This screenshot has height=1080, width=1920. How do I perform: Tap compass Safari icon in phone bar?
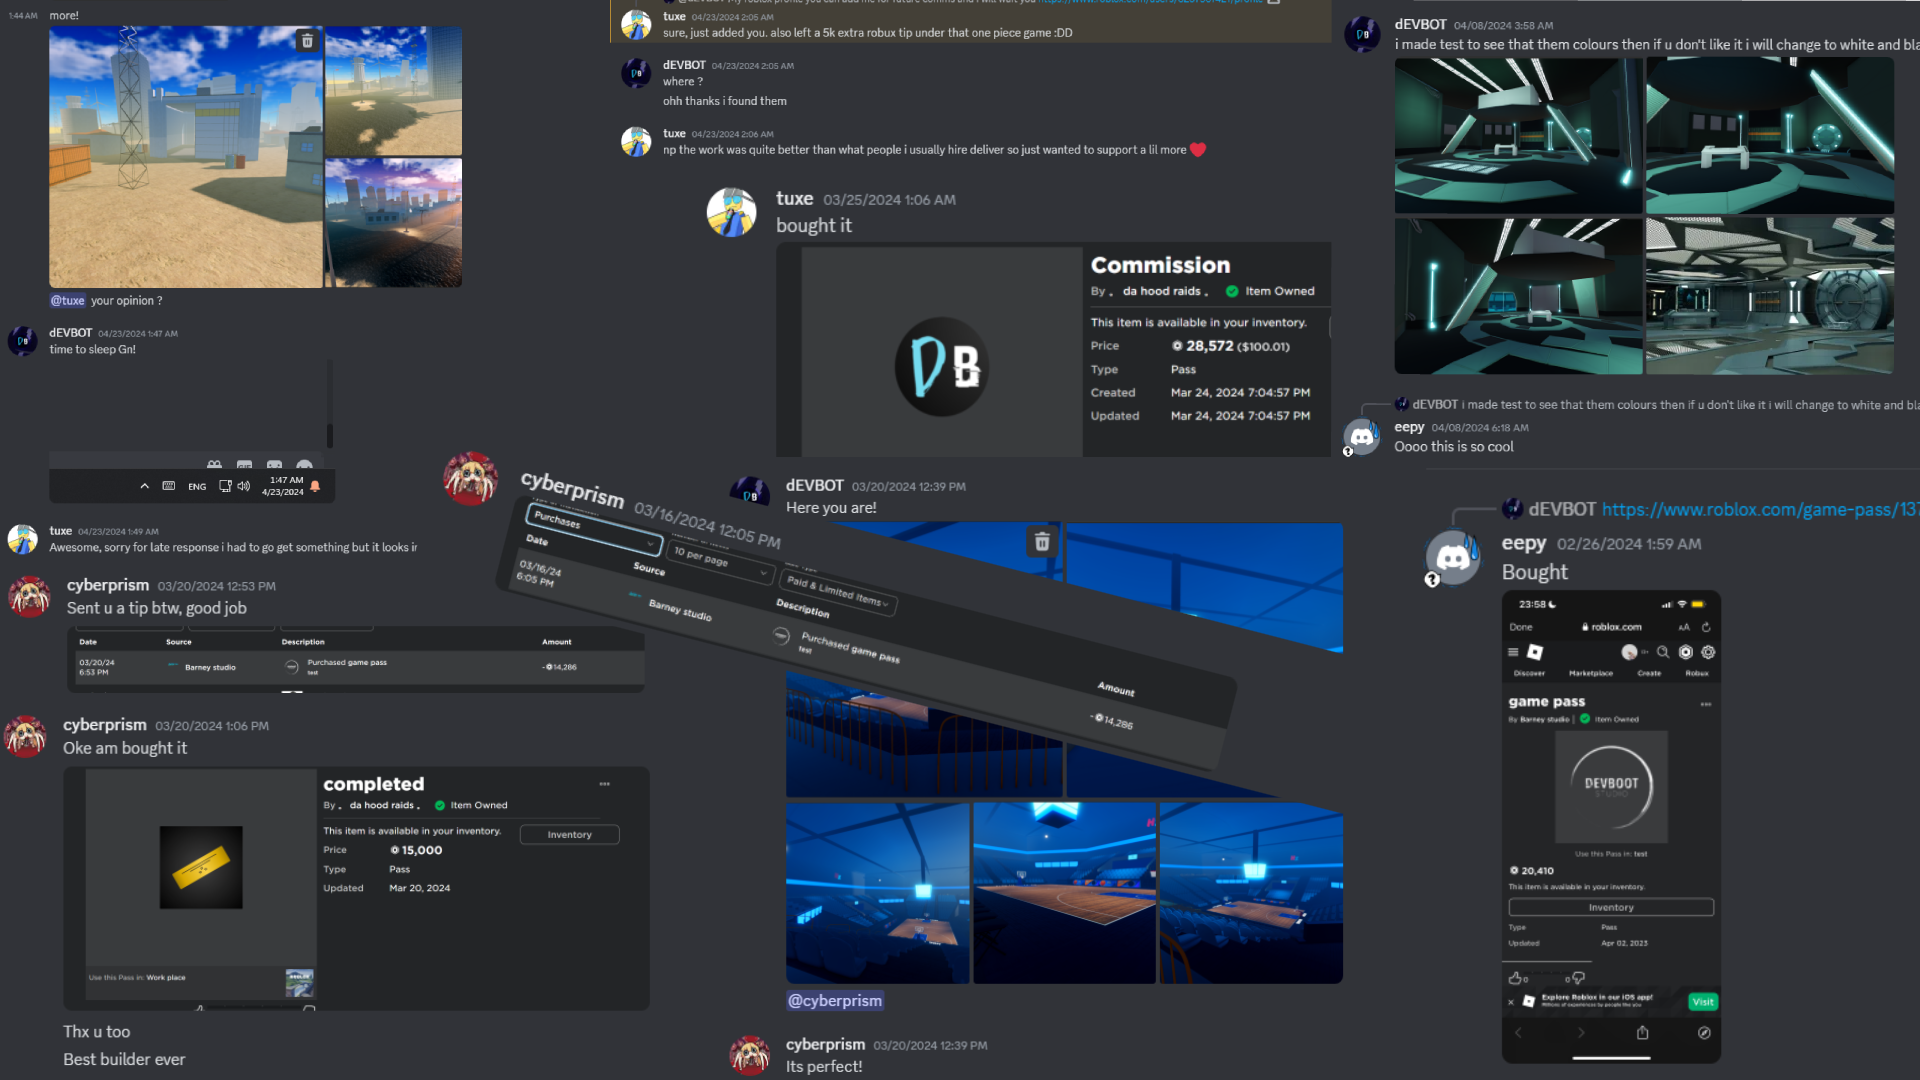[x=1704, y=1033]
